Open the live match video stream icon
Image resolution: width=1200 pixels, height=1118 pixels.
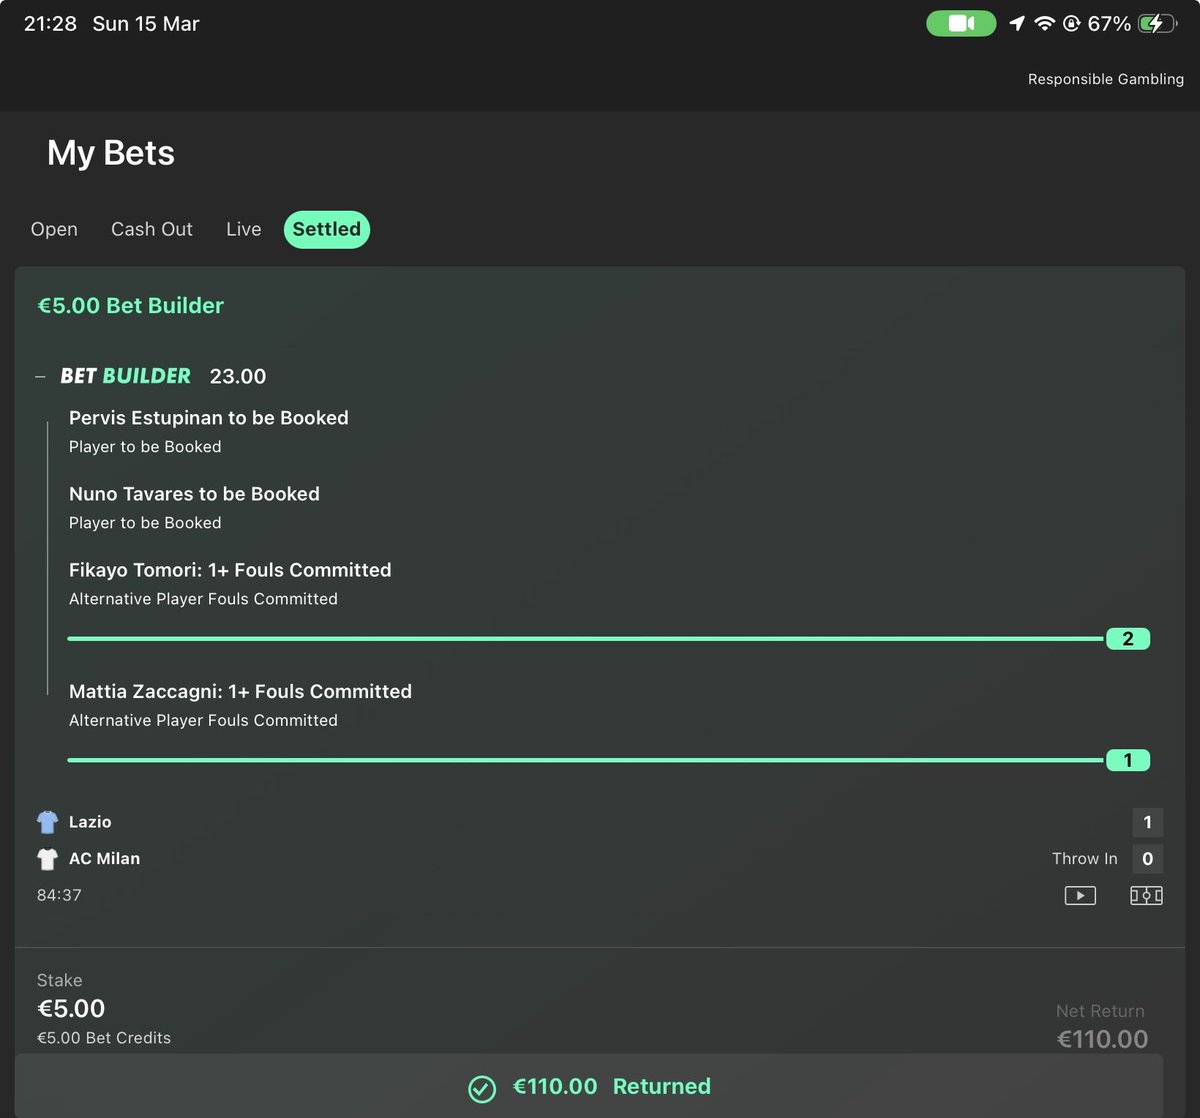tap(1080, 895)
